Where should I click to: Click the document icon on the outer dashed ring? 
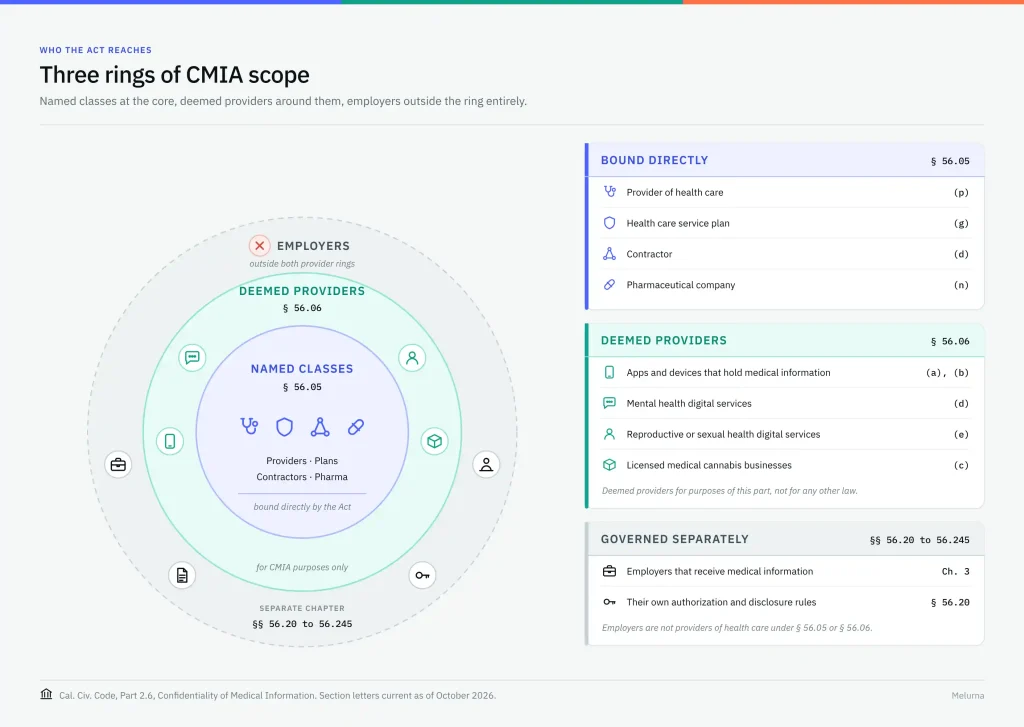[x=182, y=575]
